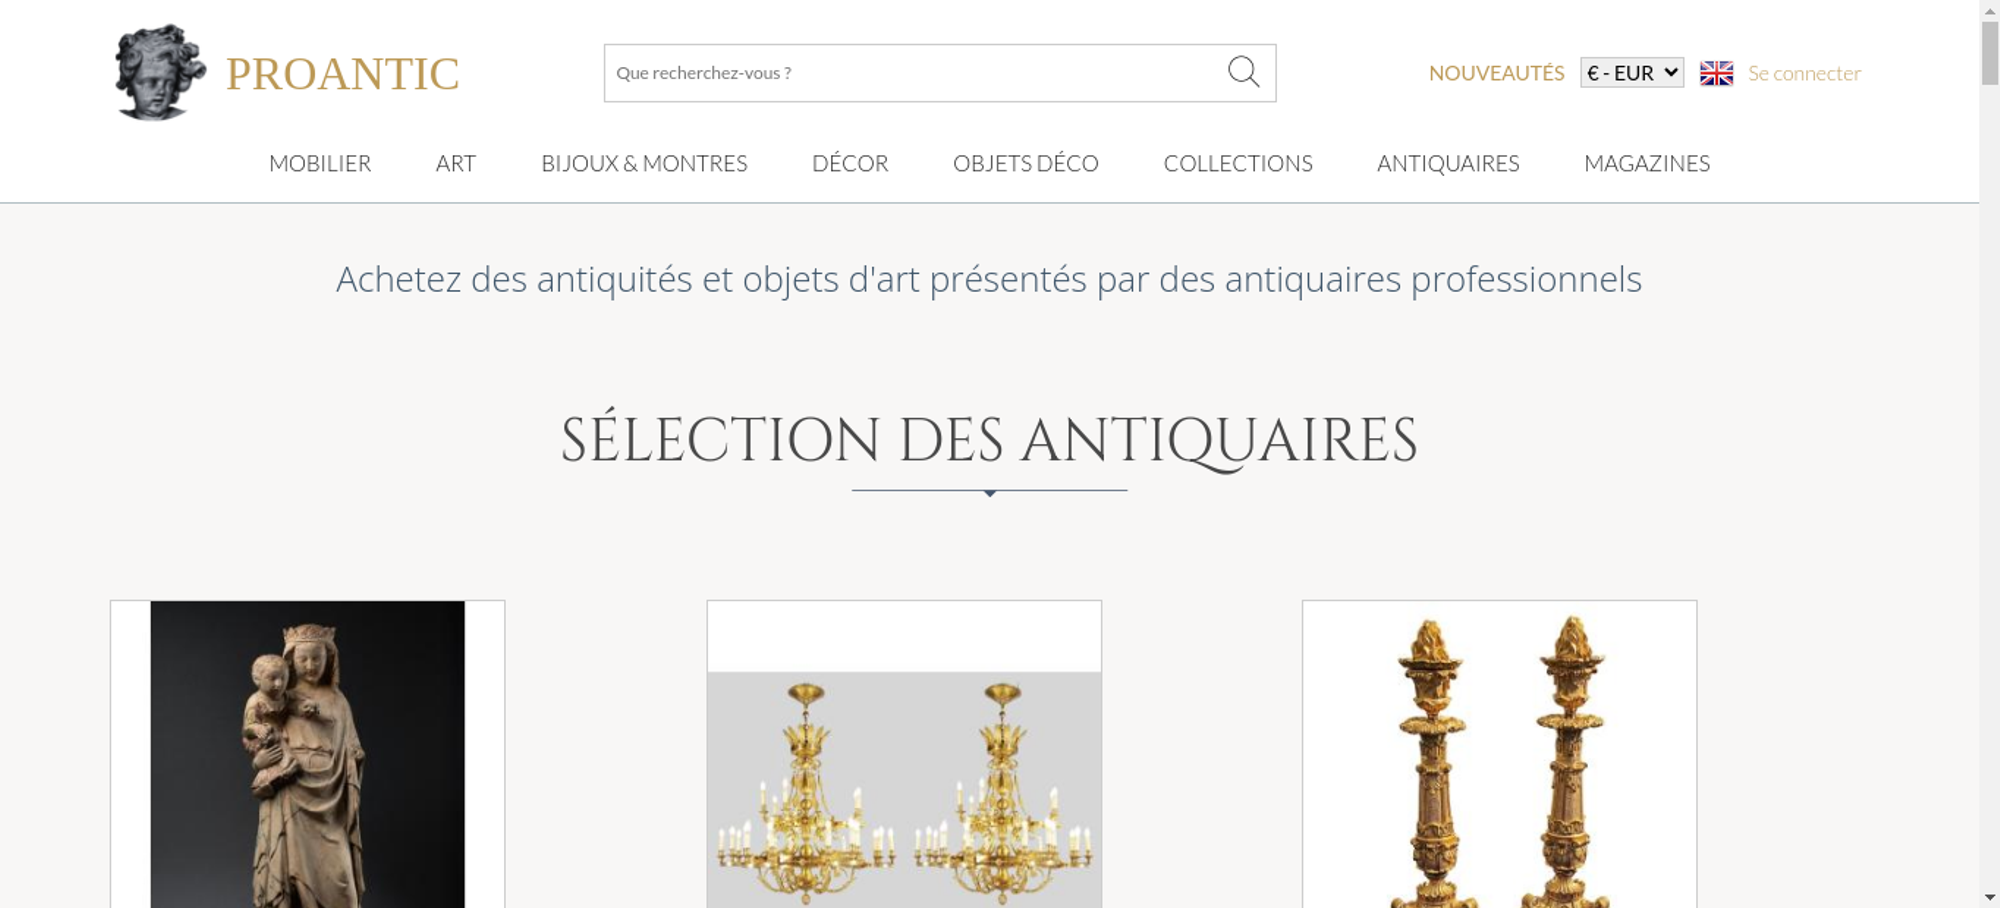
Task: Click the 'Que recherchez-vous ?' search field
Action: point(915,73)
